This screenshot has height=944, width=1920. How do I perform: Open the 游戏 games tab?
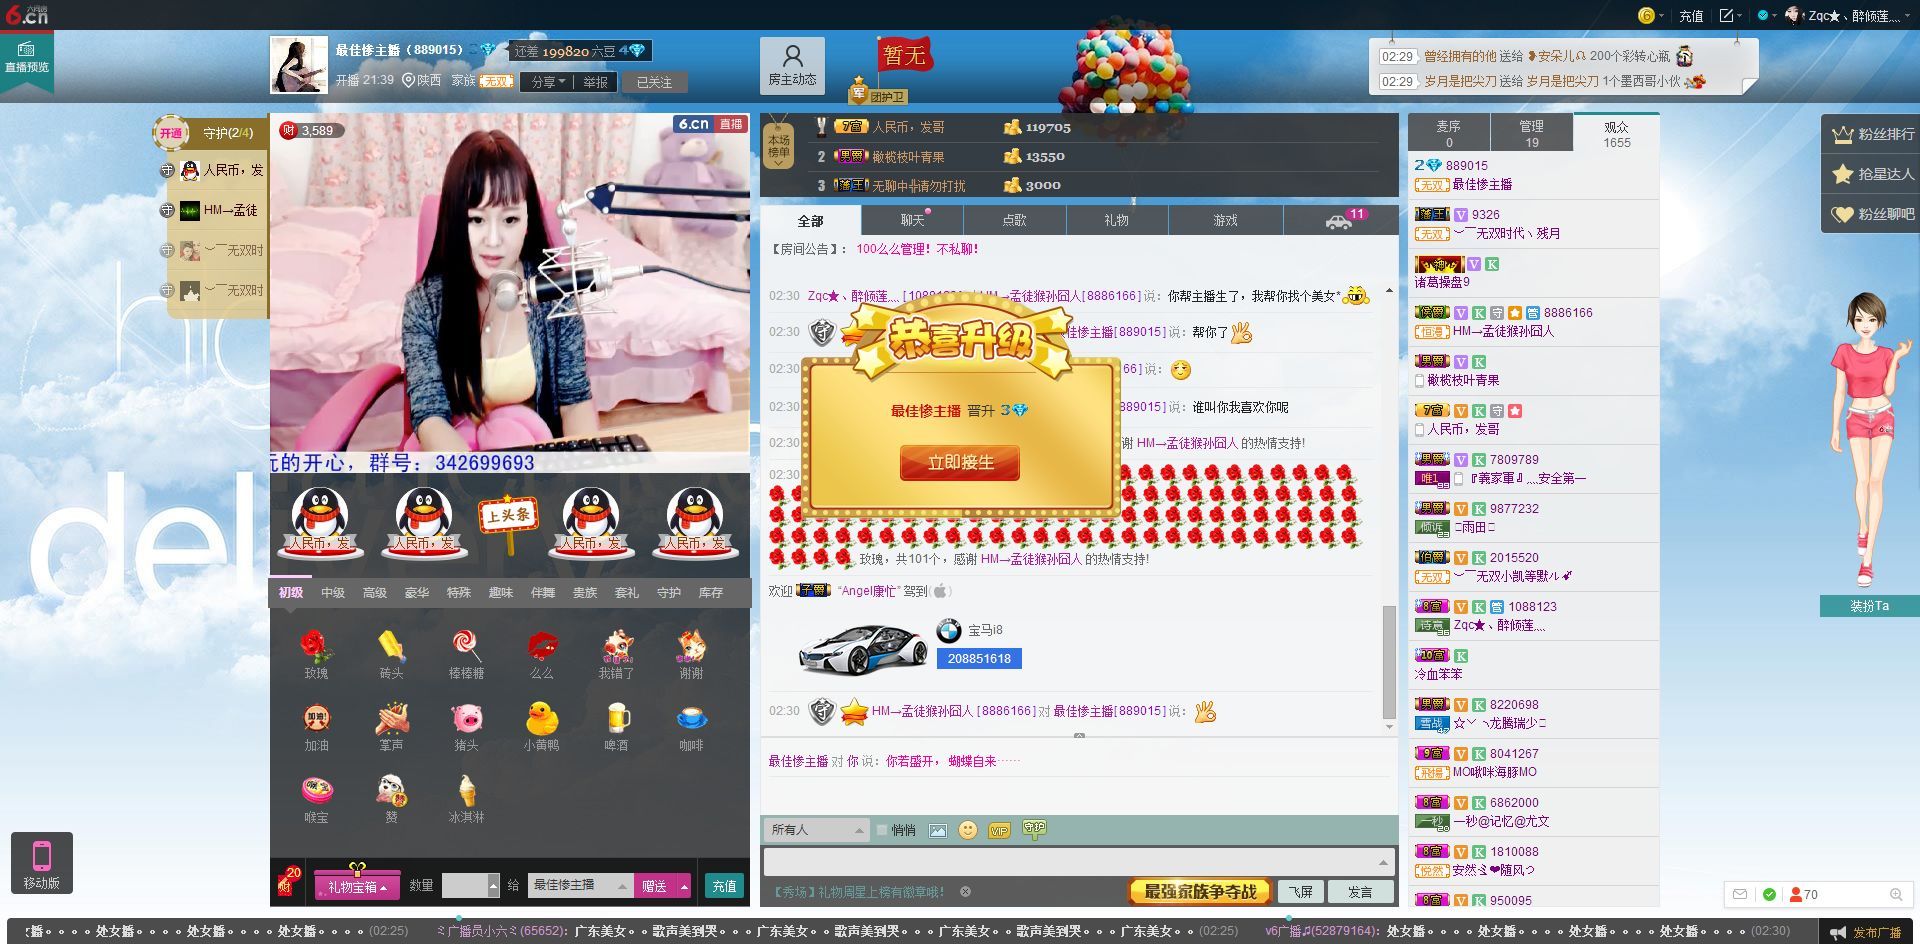pos(1225,220)
